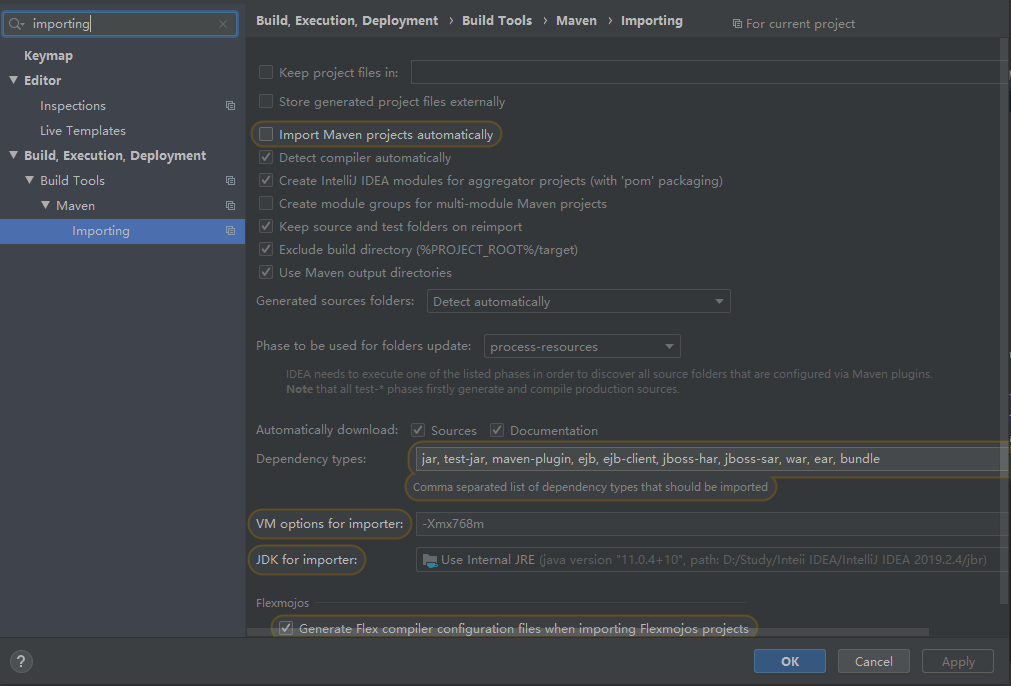Click project-level icon beside Inspections
The width and height of the screenshot is (1011, 686).
(x=230, y=106)
